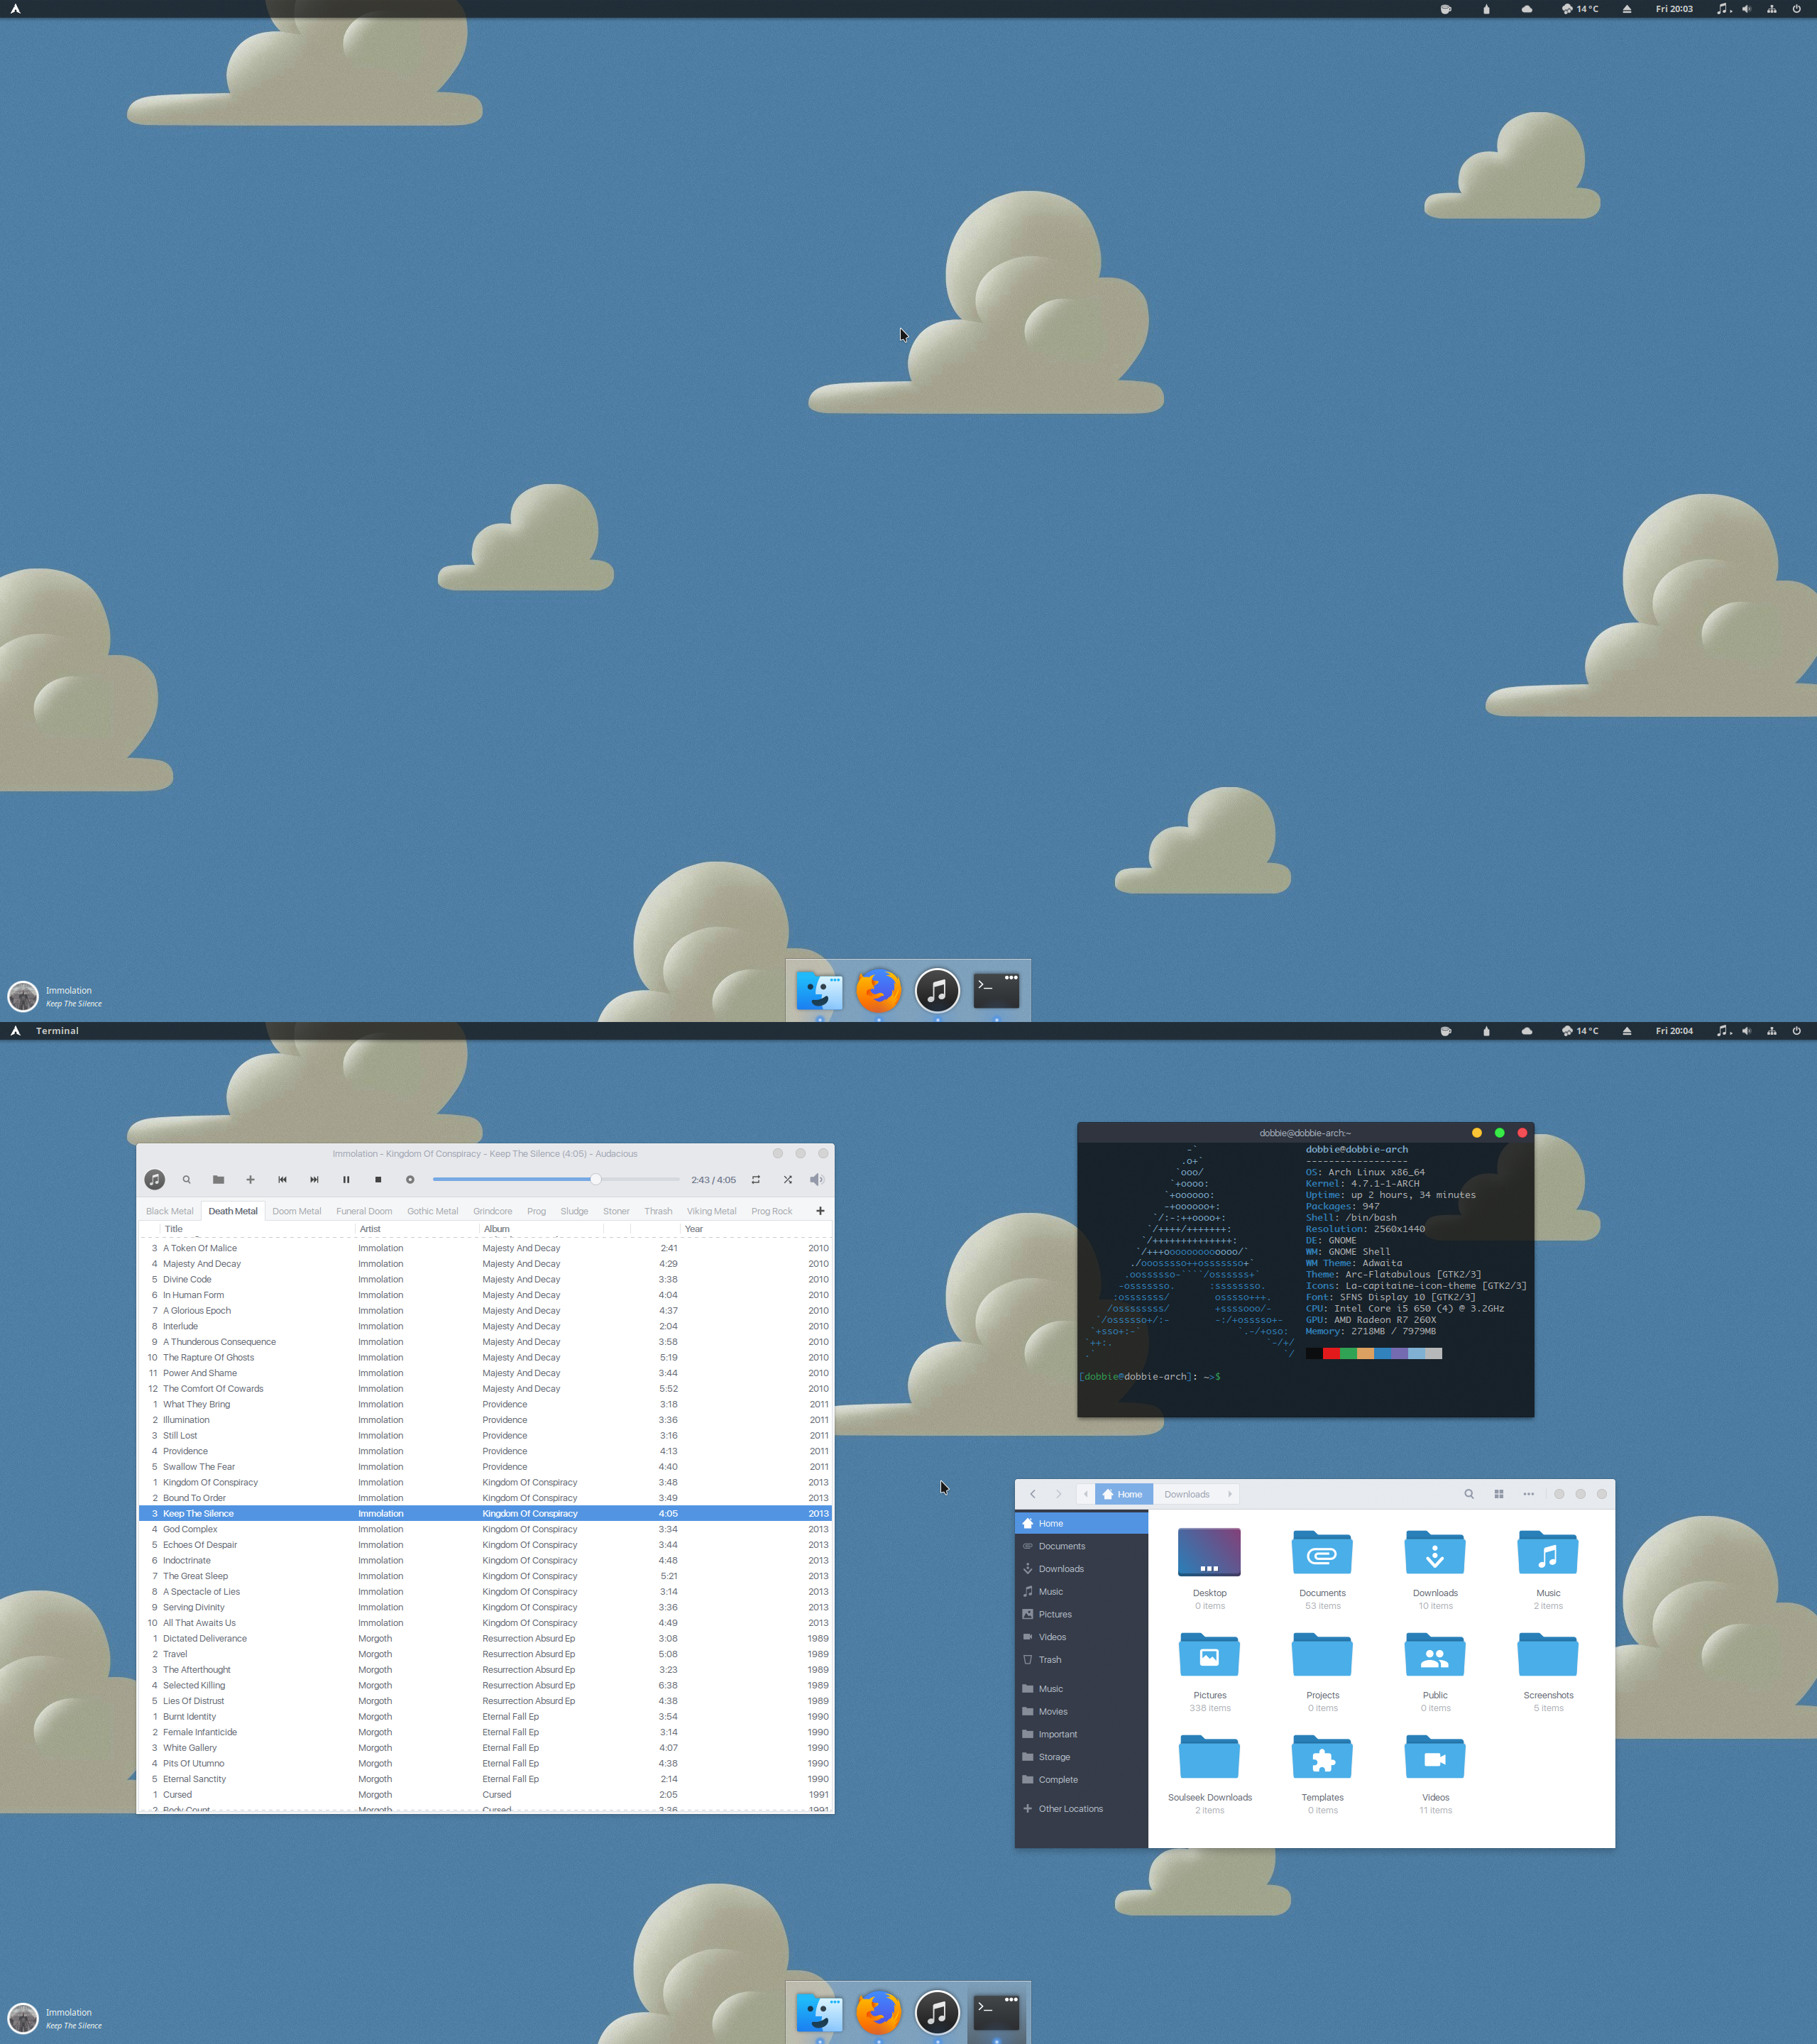Image resolution: width=1817 pixels, height=2044 pixels.
Task: Toggle grid view in file manager
Action: [1499, 1494]
